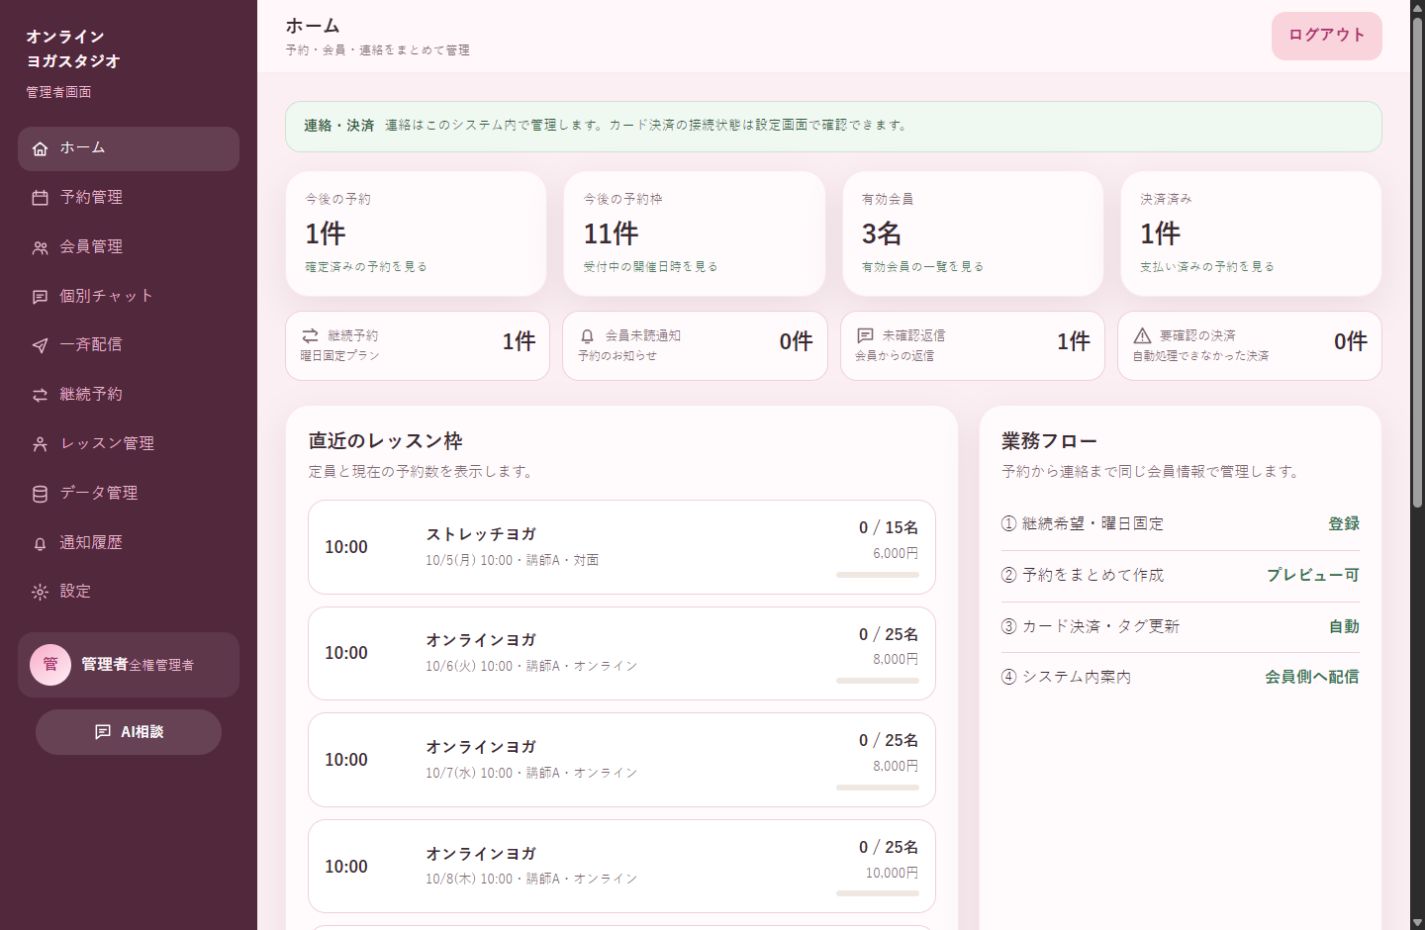Click the capacity bar under ストレッチヨガ 6,000円
The image size is (1425, 930).
877,575
